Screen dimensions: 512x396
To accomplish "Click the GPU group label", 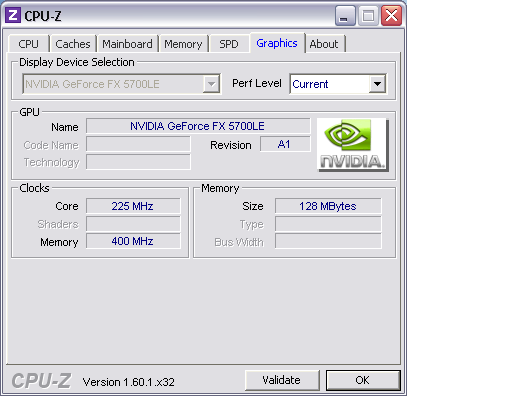I will (29, 112).
